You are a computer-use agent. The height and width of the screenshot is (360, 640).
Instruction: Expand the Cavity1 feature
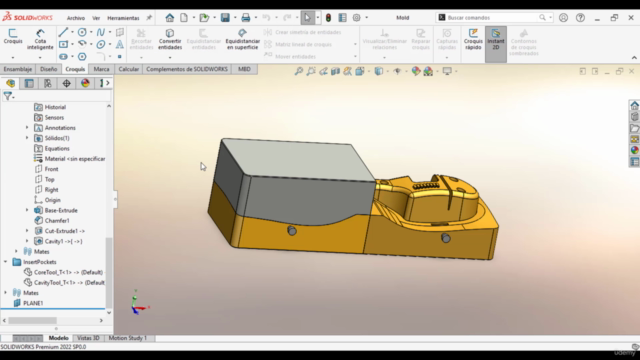[x=27, y=241]
